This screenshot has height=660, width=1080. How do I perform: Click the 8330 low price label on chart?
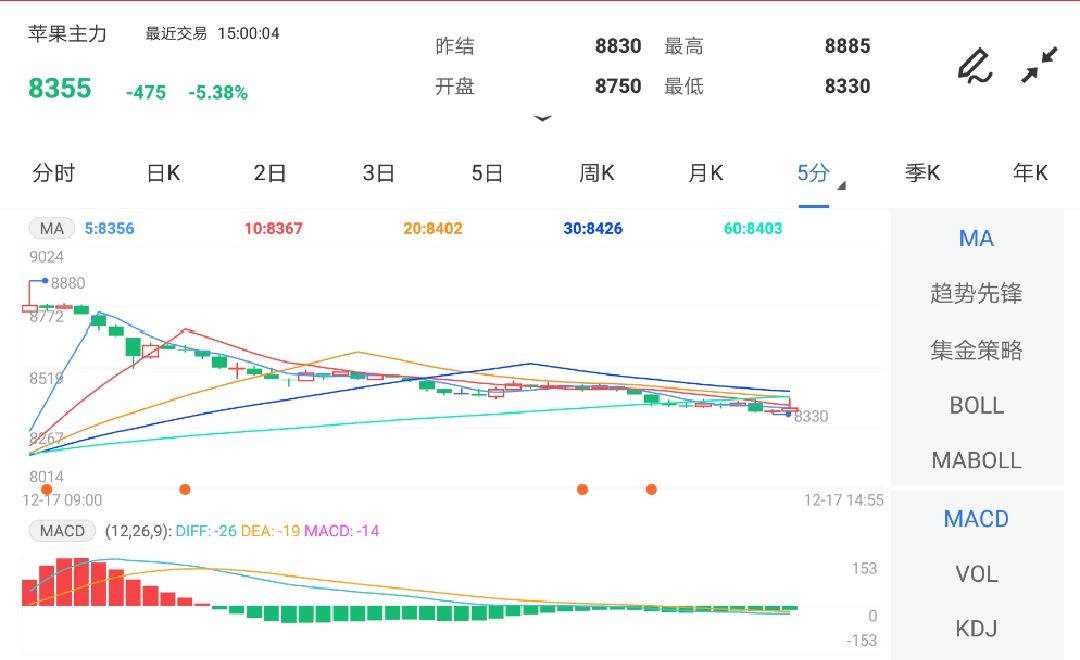pyautogui.click(x=811, y=416)
